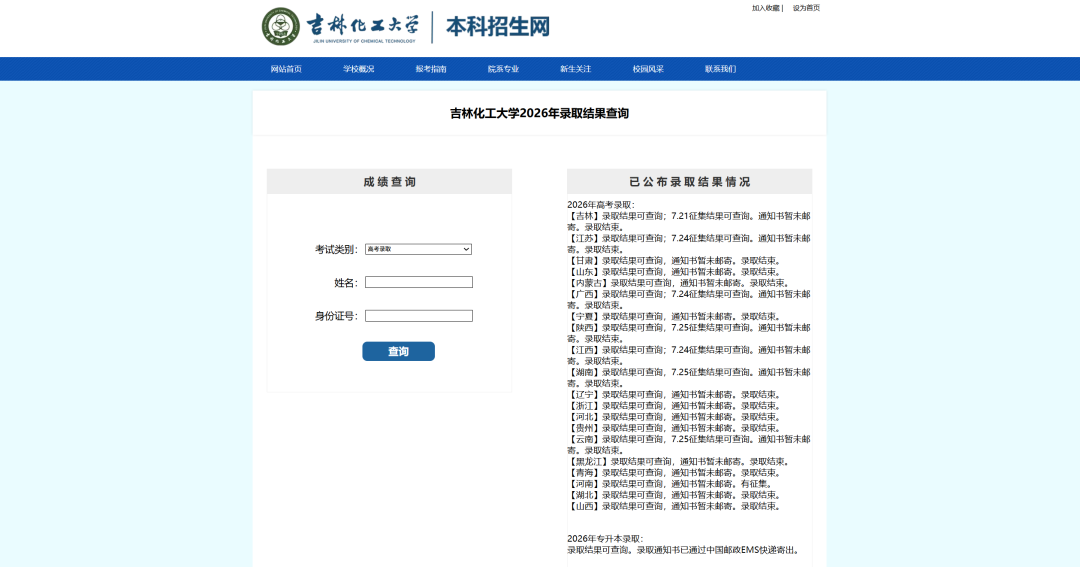Click the 【湖北】 admission status line

(x=675, y=495)
